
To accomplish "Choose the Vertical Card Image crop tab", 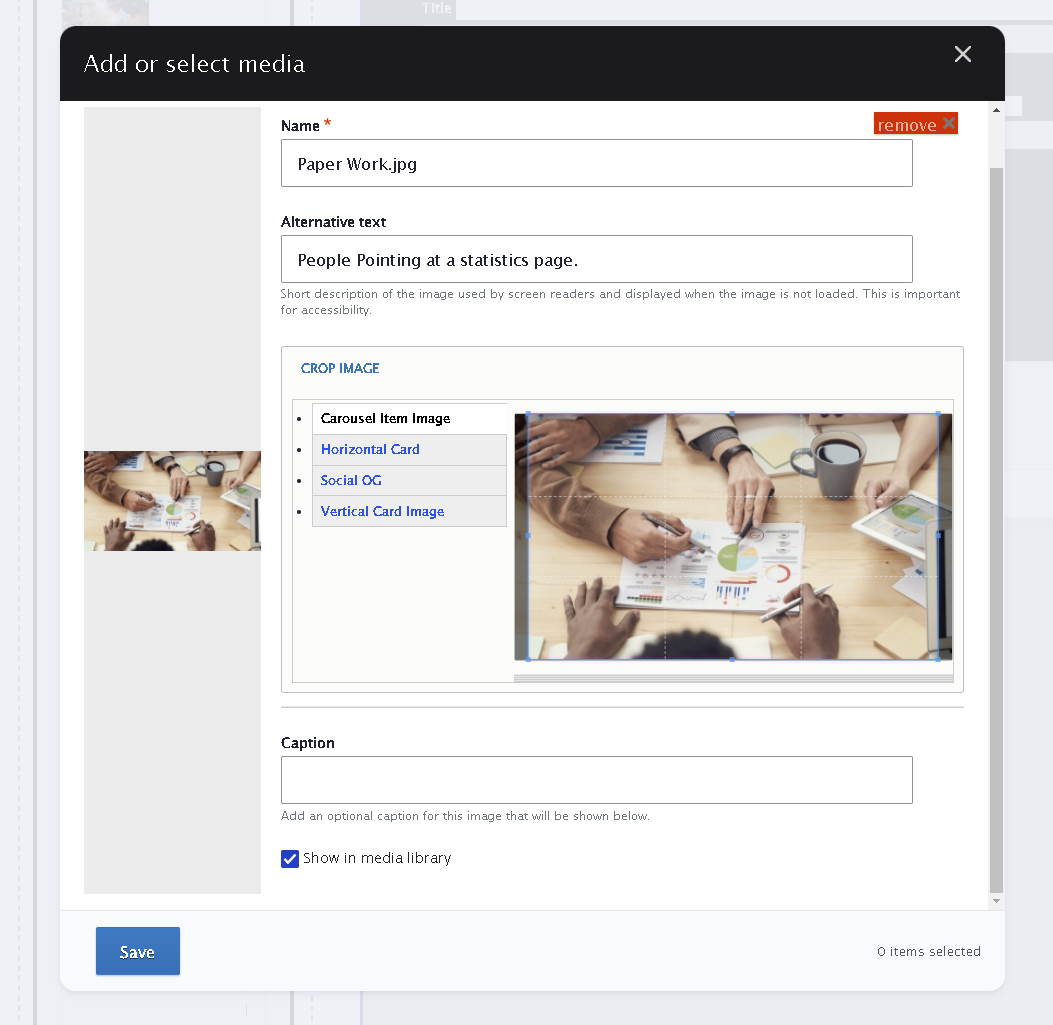I will click(409, 511).
